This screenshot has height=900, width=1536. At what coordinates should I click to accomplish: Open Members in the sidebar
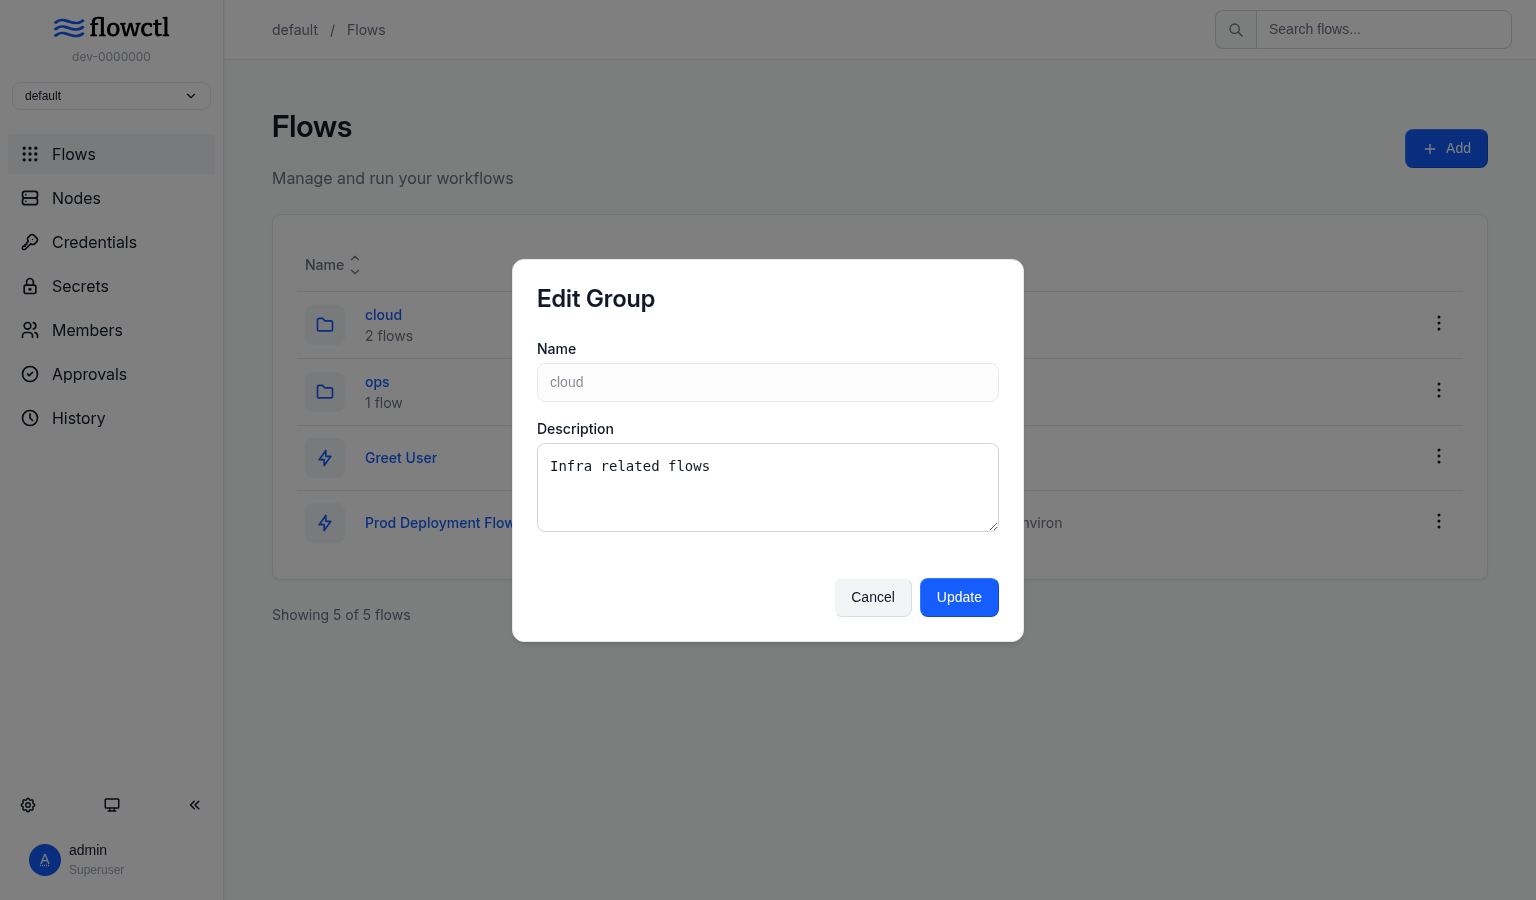(x=111, y=330)
